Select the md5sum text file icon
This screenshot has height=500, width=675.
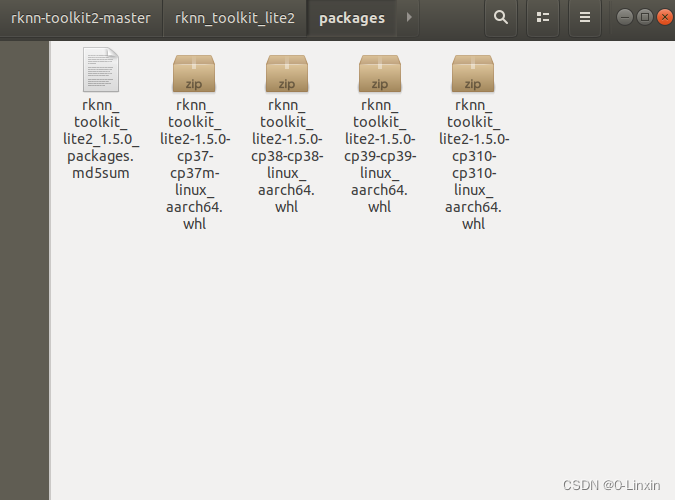(x=101, y=69)
